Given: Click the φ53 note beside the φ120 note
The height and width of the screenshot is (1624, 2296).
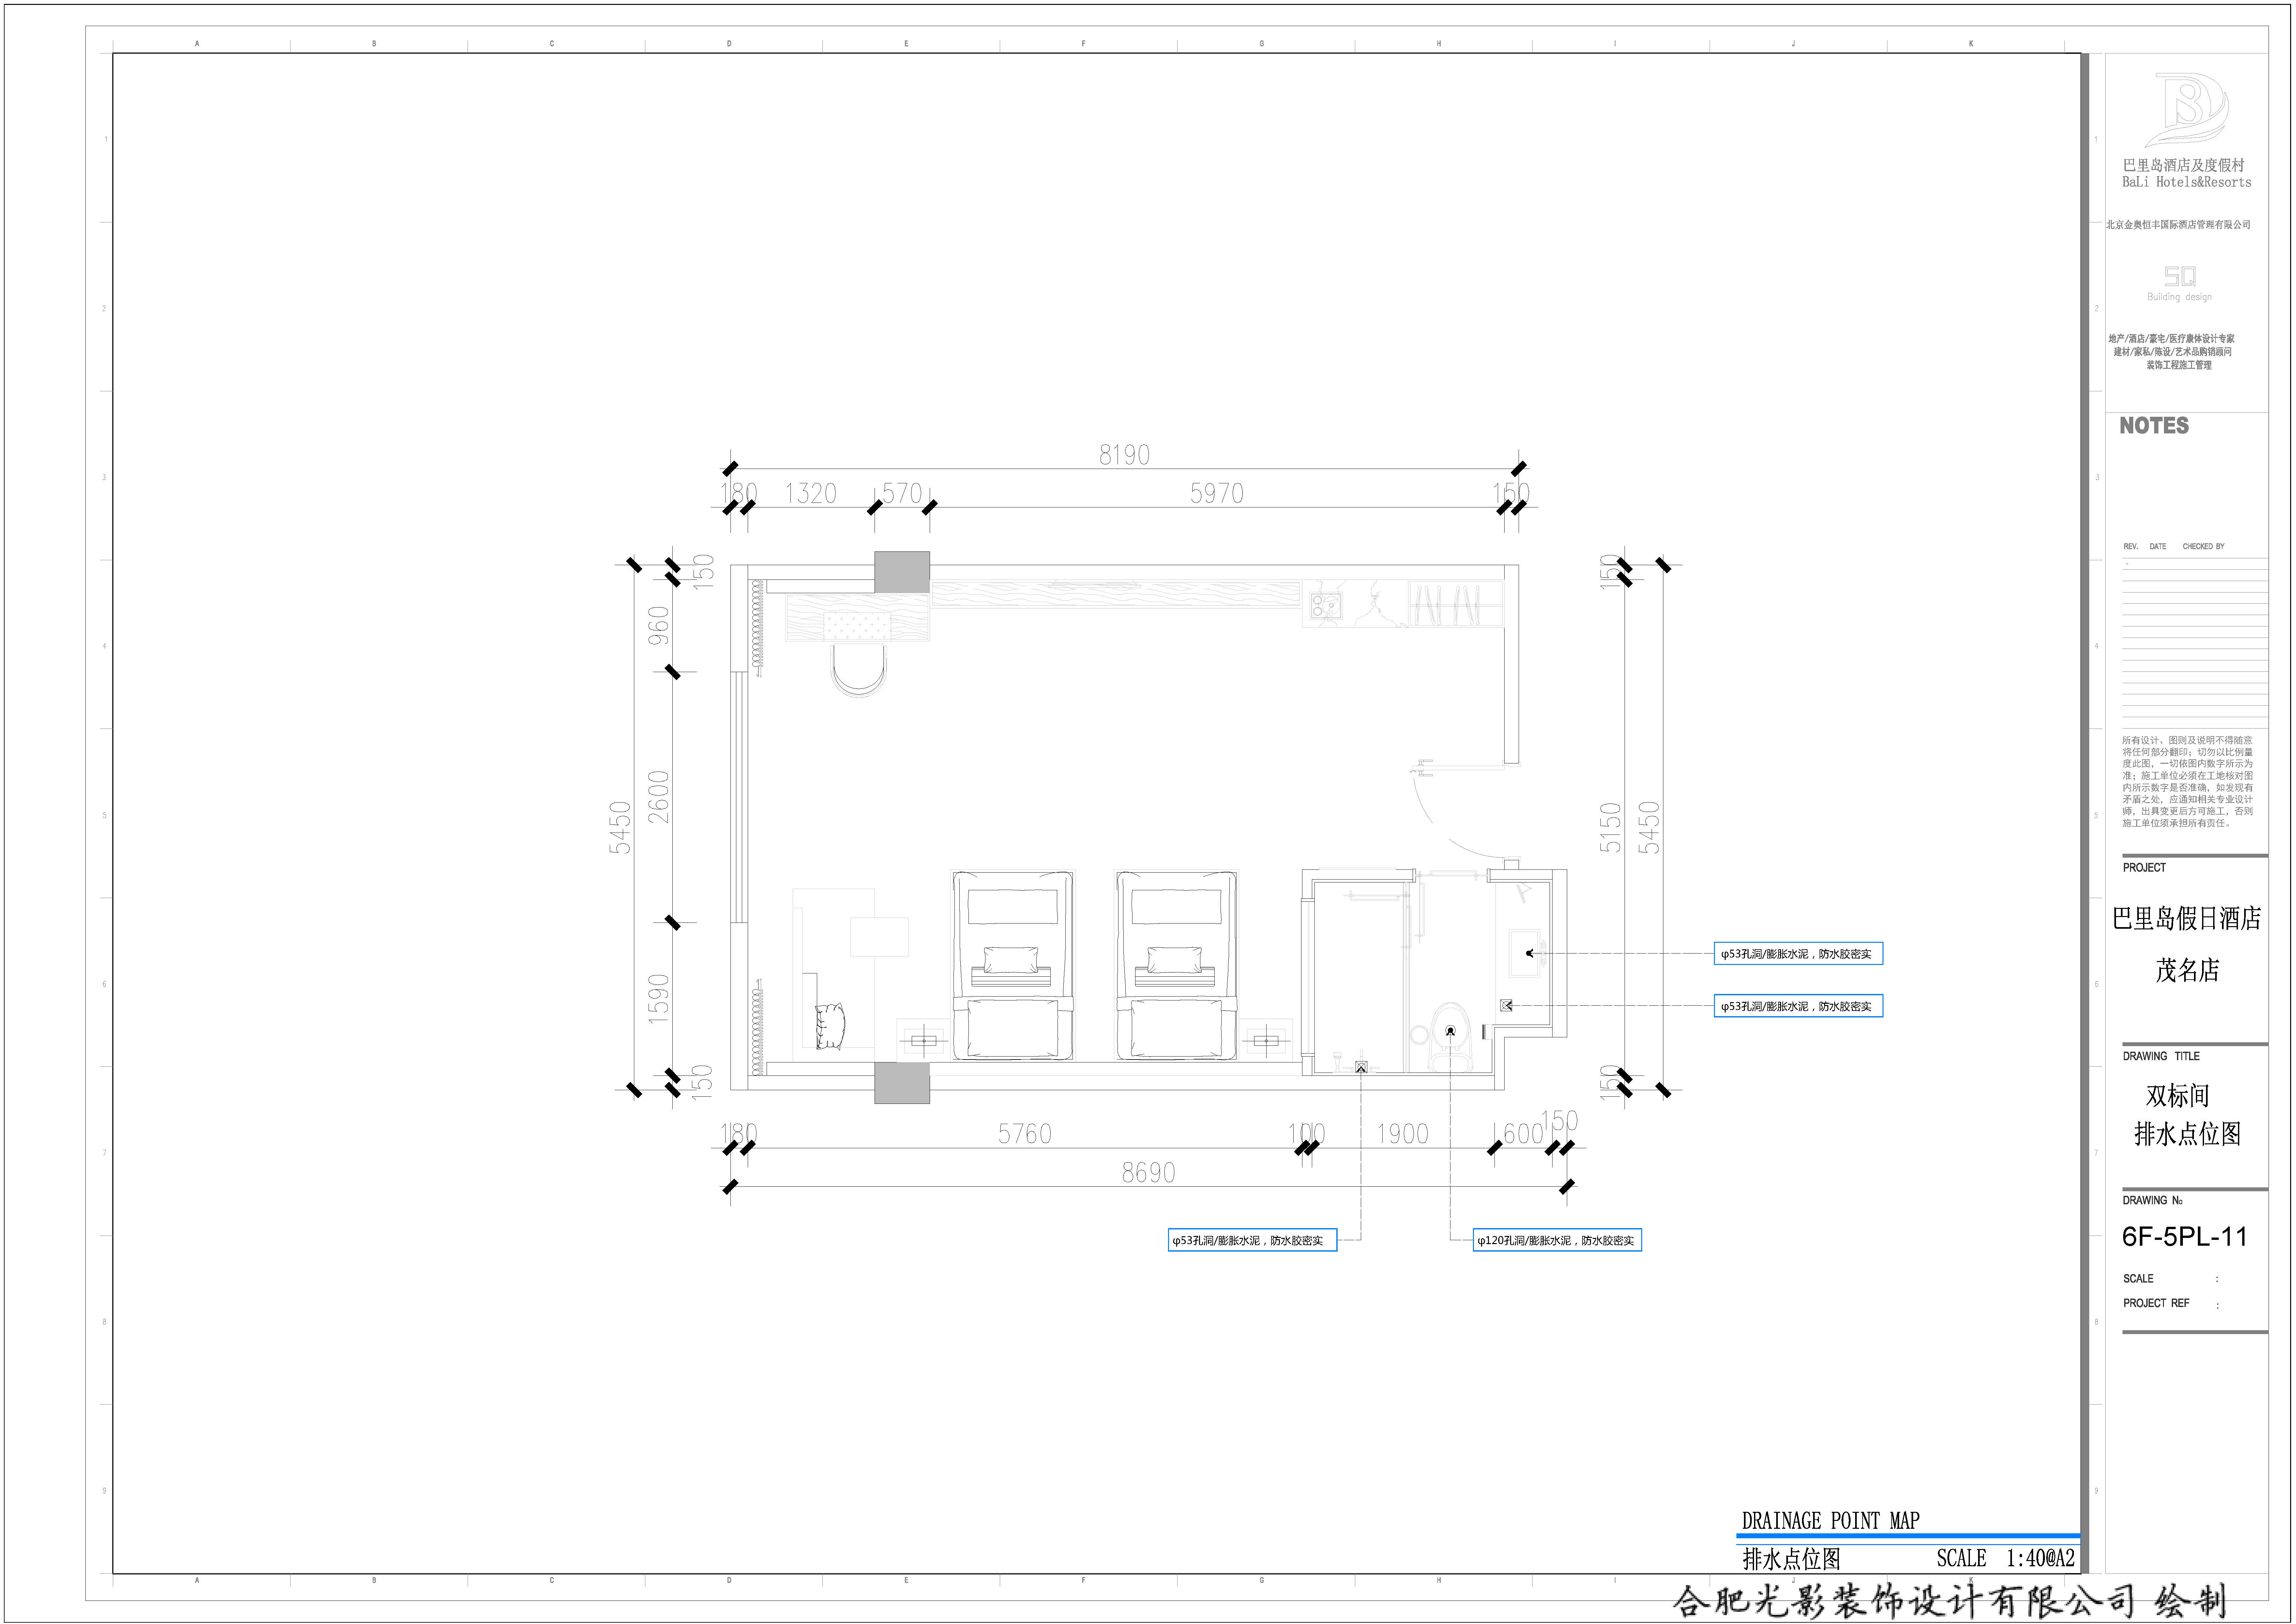Looking at the screenshot, I should coord(1252,1240).
